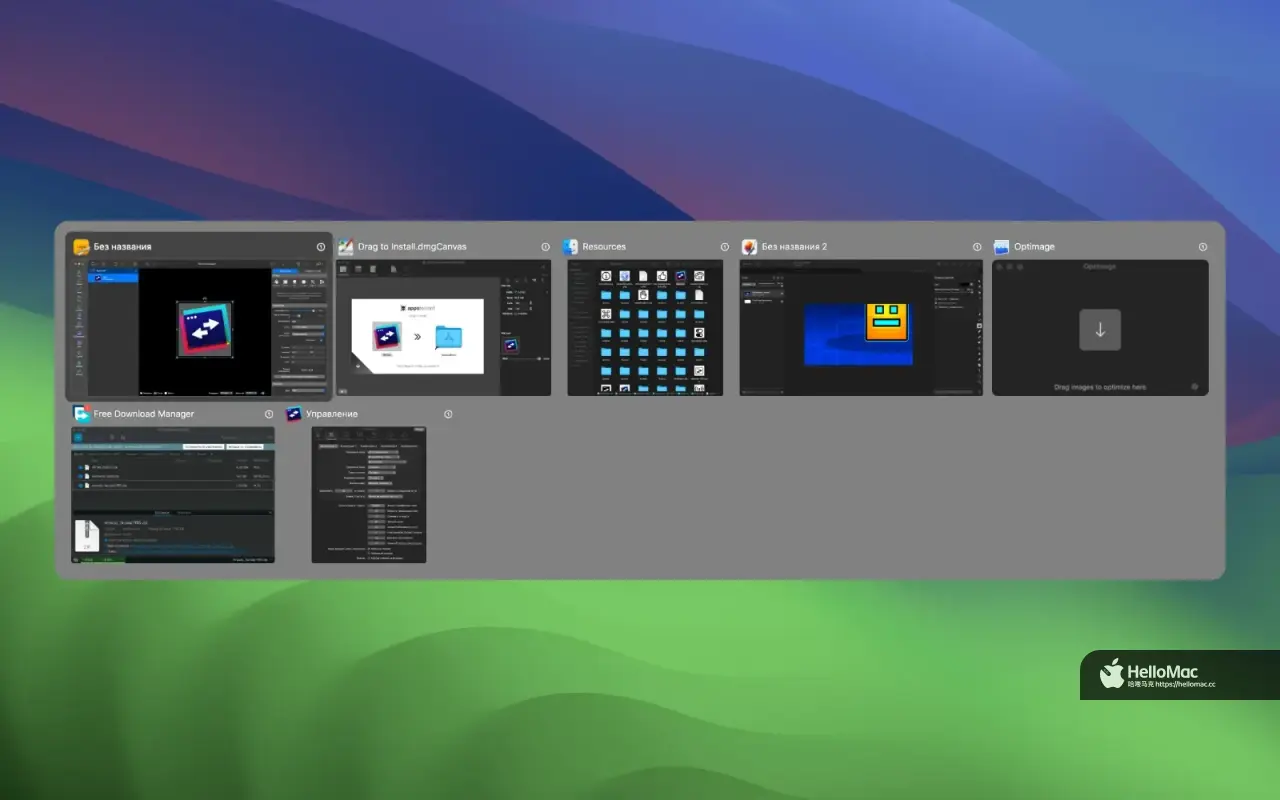Click the "Drag to Install.dmgCanvas" title

412,246
